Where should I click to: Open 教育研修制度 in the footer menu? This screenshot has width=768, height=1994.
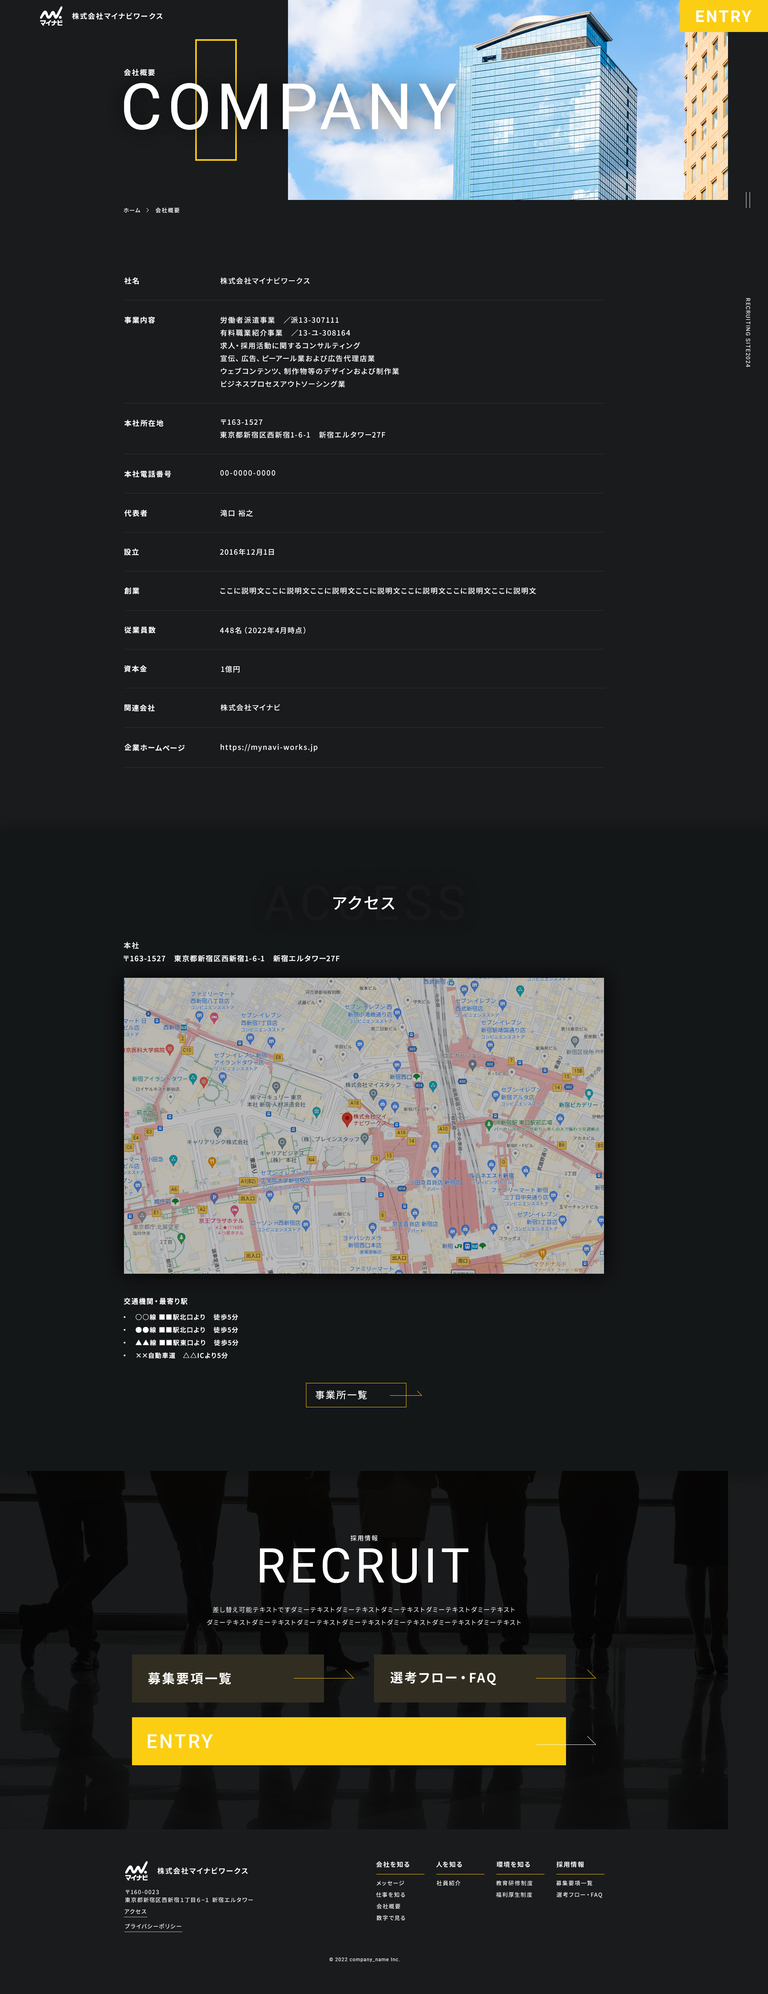pyautogui.click(x=514, y=1883)
